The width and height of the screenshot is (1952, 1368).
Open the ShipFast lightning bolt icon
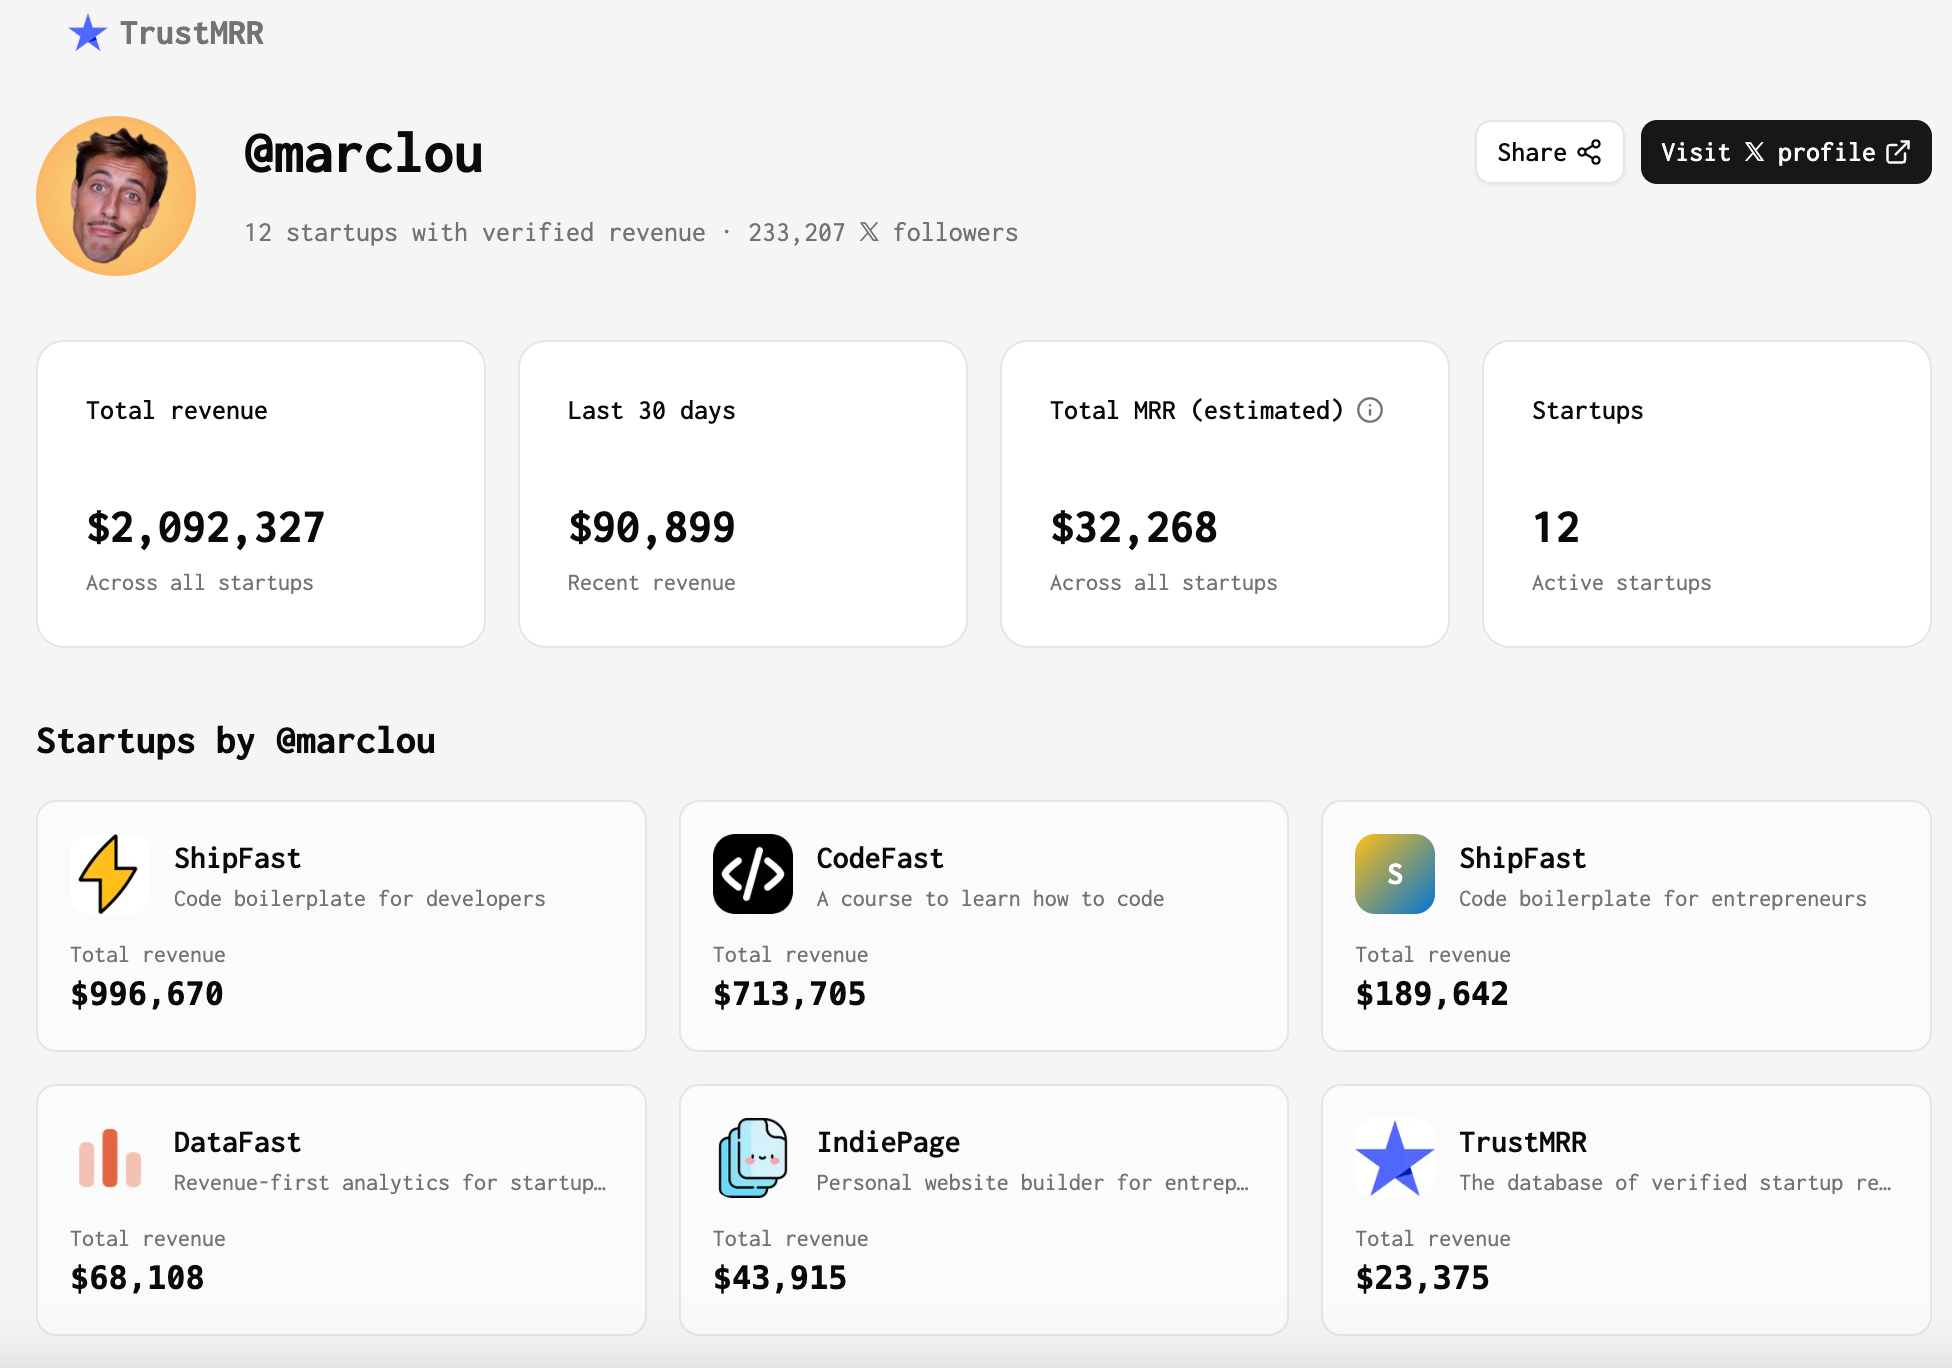tap(109, 874)
